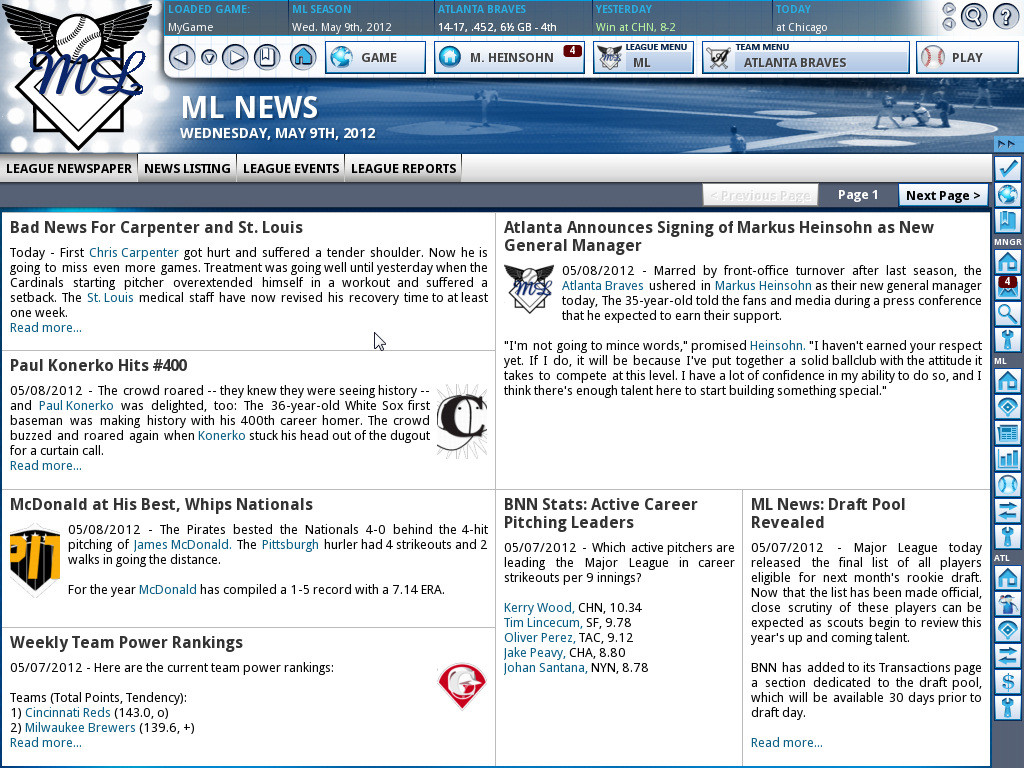Open the ATL manager figure icon
Screen dimensions: 1024x768
tap(1008, 604)
